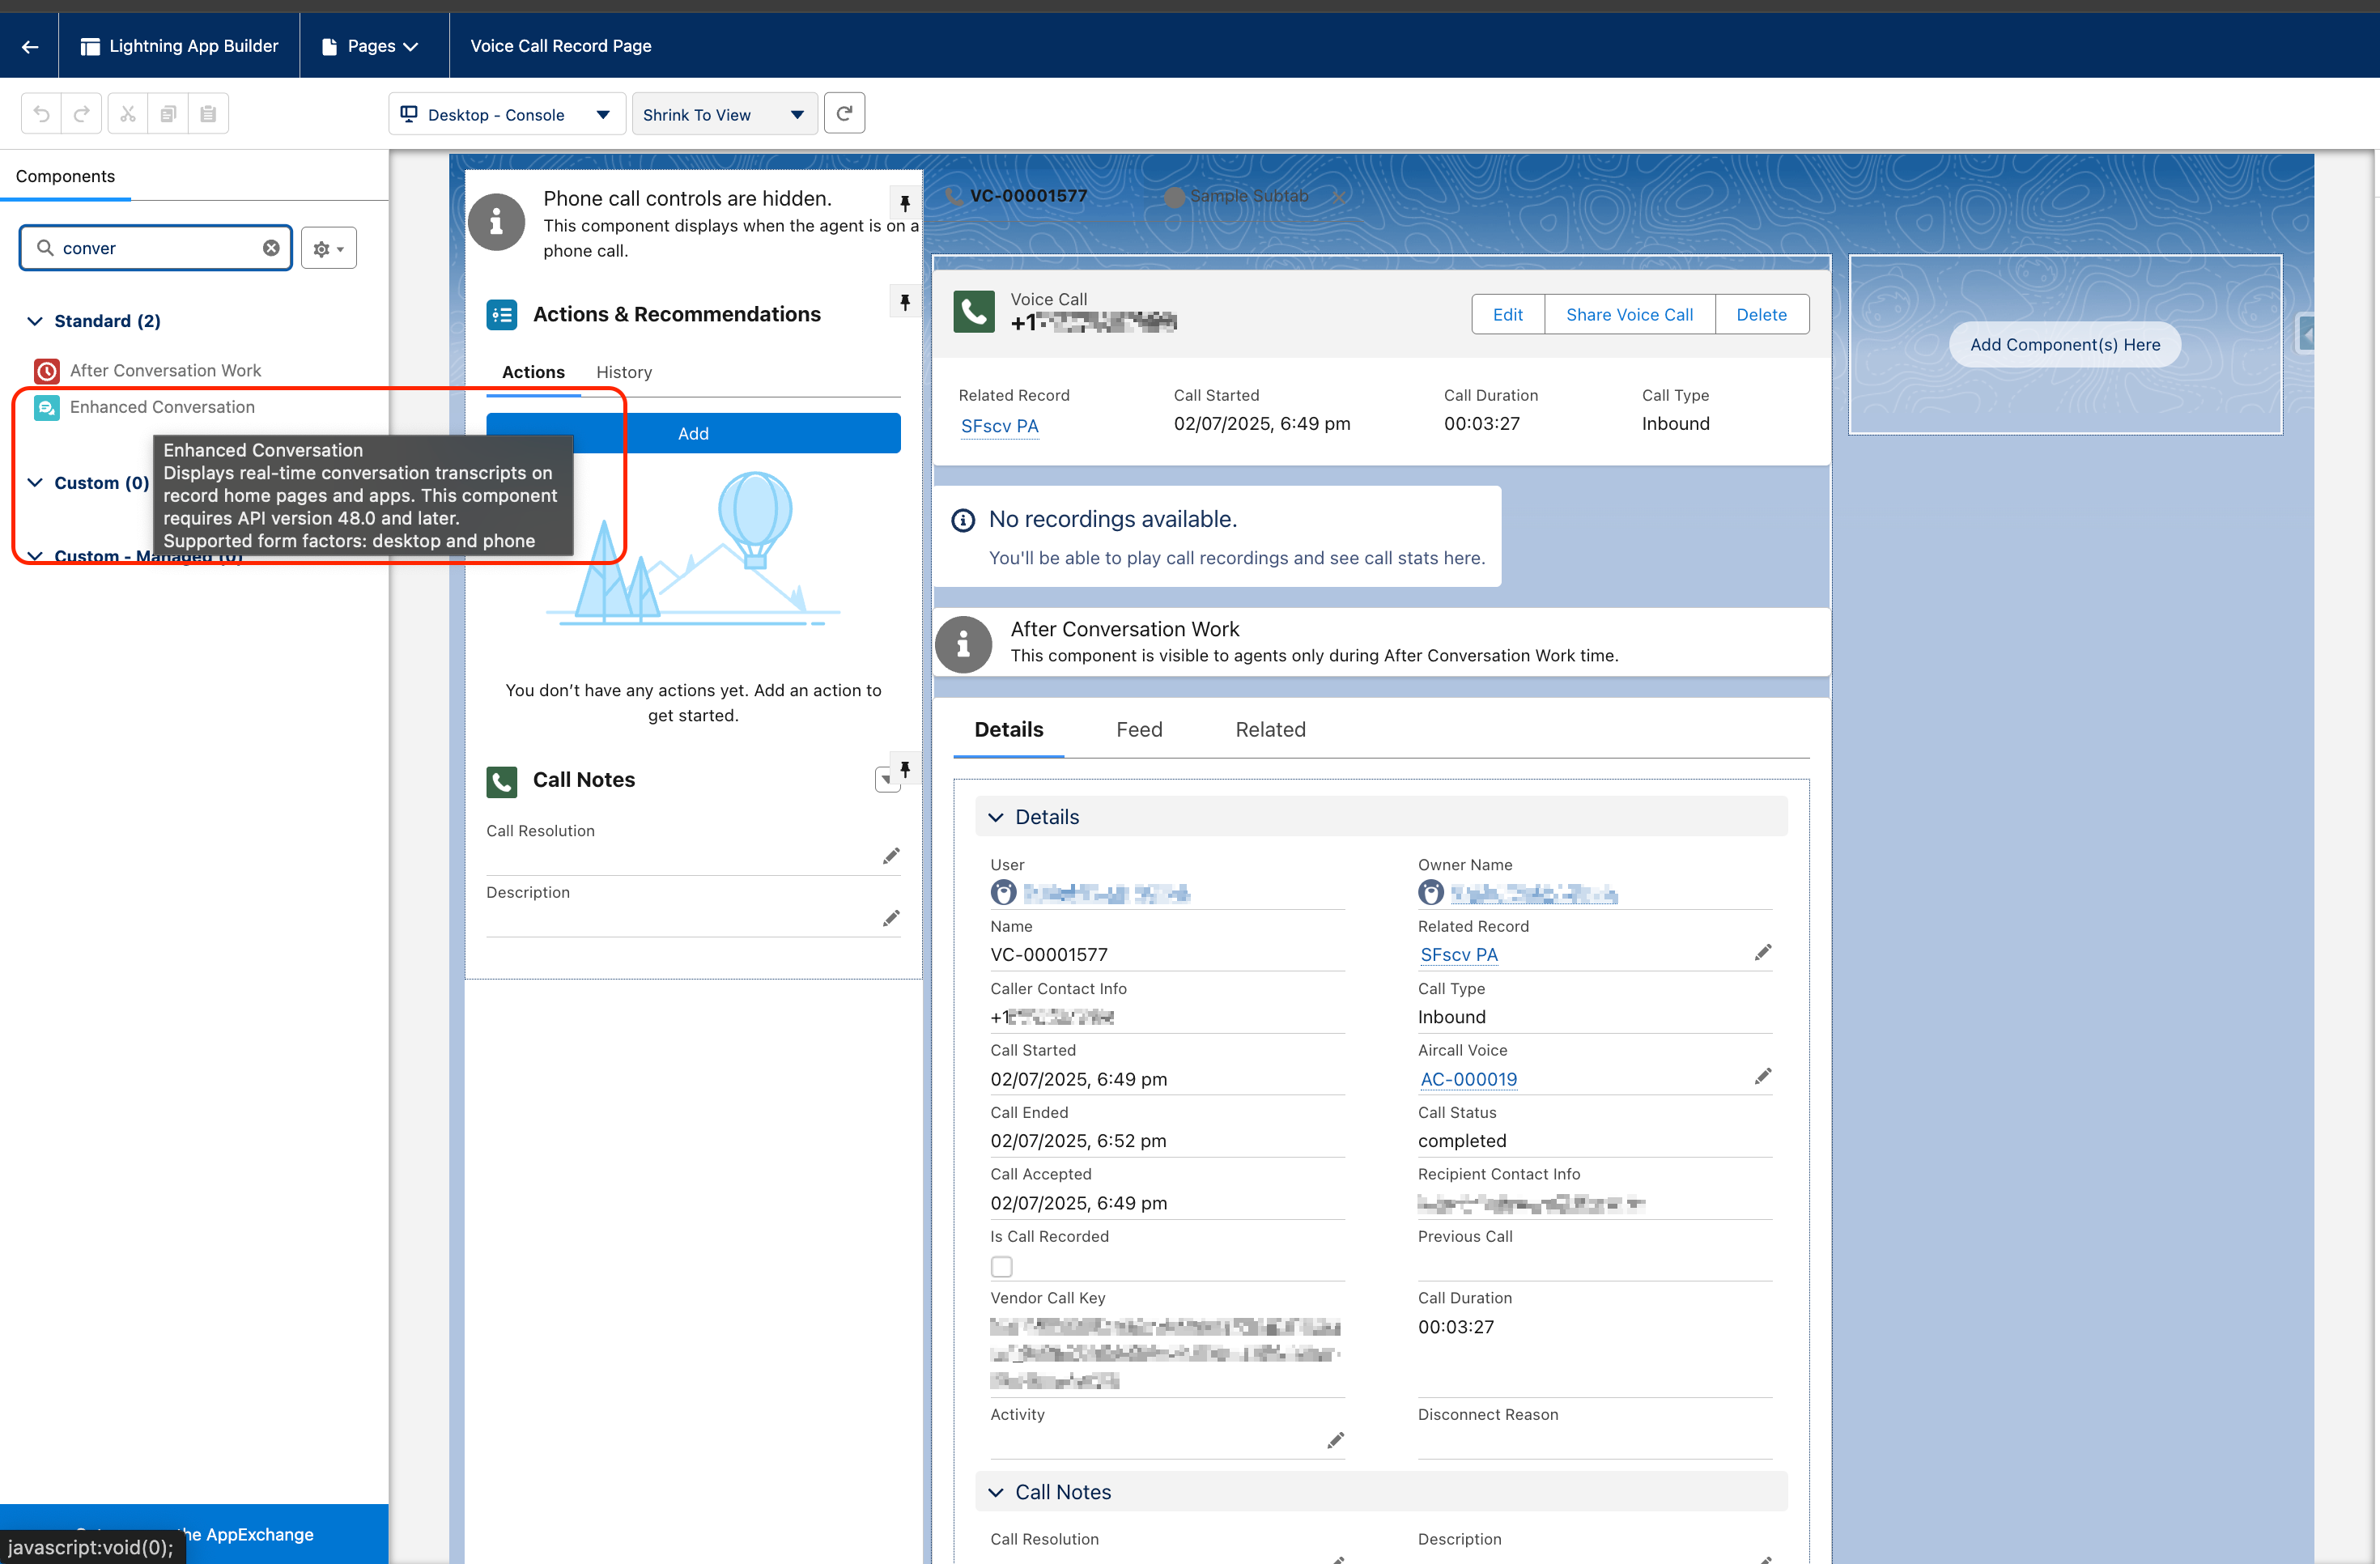Open the Desktop - Console form factor dropdown

tap(507, 115)
